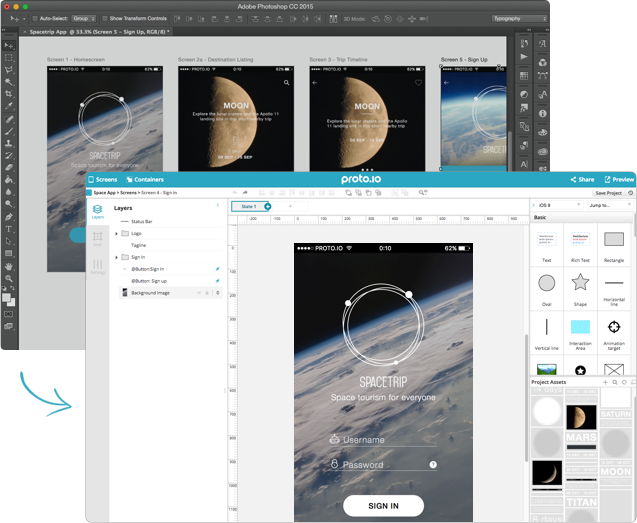This screenshot has height=523, width=637.
Task: Select the State 1 tab
Action: tap(246, 206)
